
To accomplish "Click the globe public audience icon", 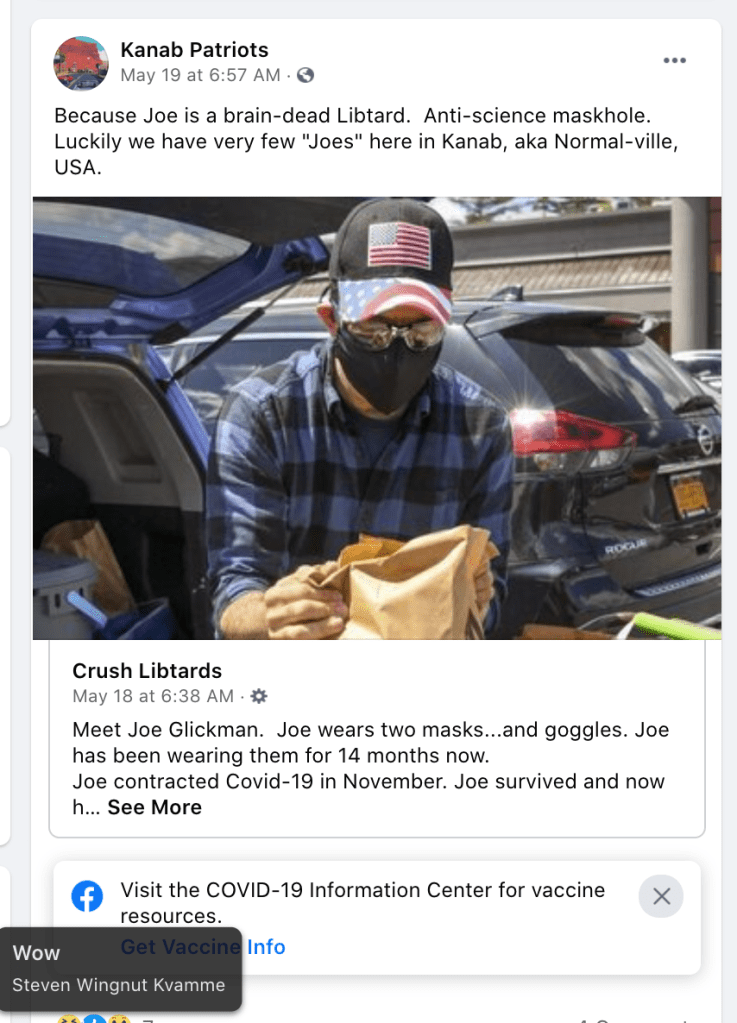I will coord(306,75).
